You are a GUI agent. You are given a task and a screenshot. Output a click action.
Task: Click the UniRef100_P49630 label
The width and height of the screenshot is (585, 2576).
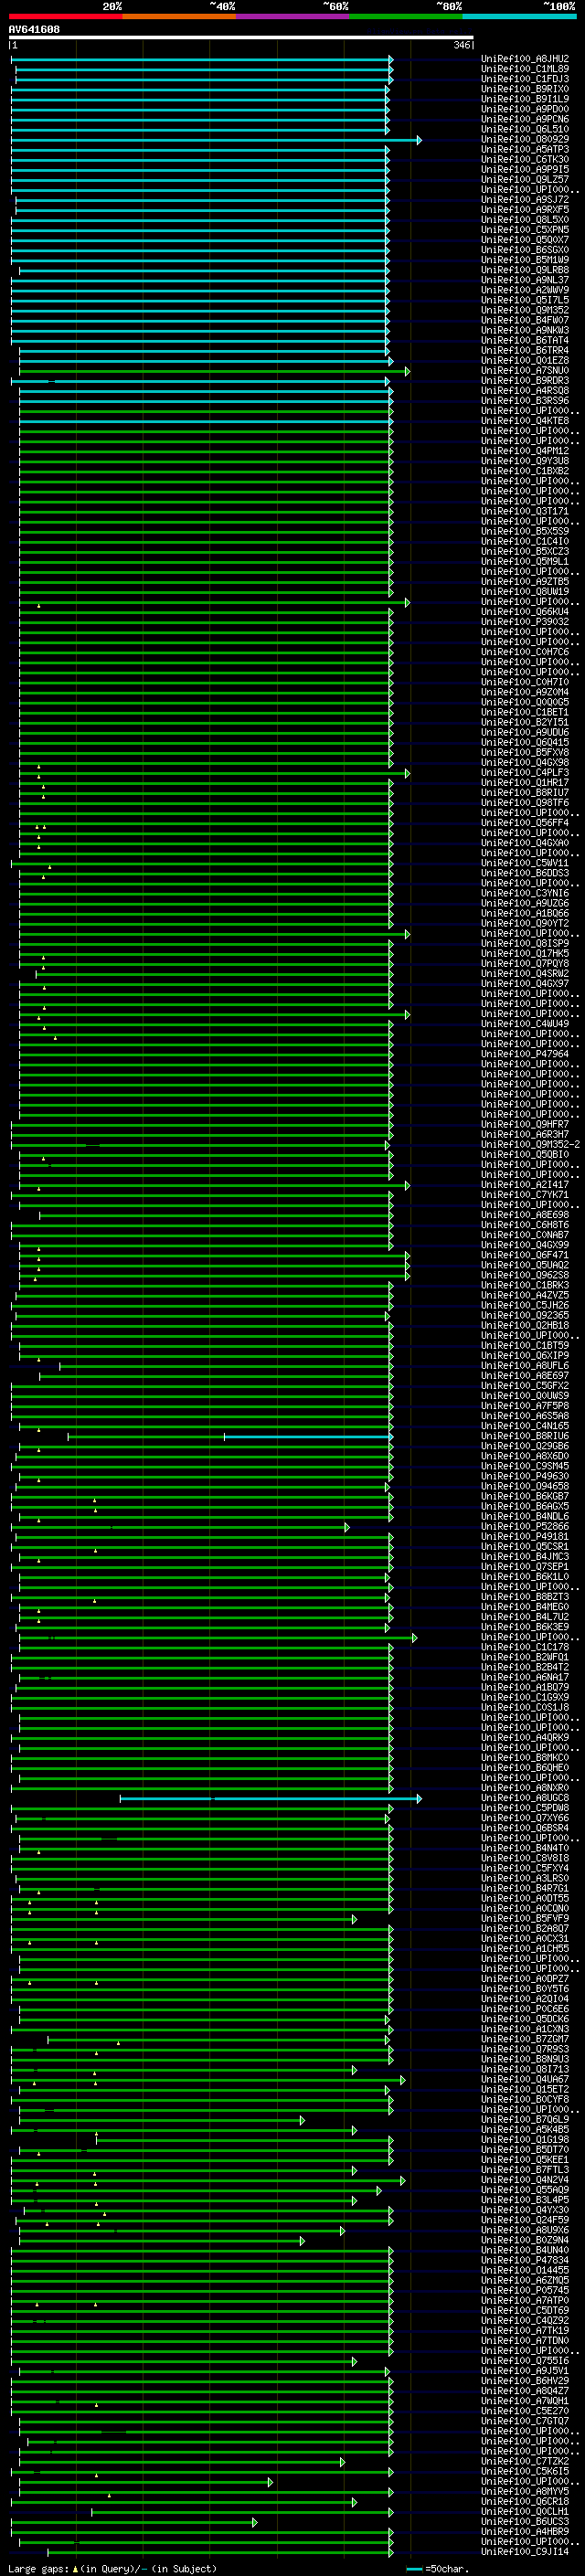[525, 1476]
